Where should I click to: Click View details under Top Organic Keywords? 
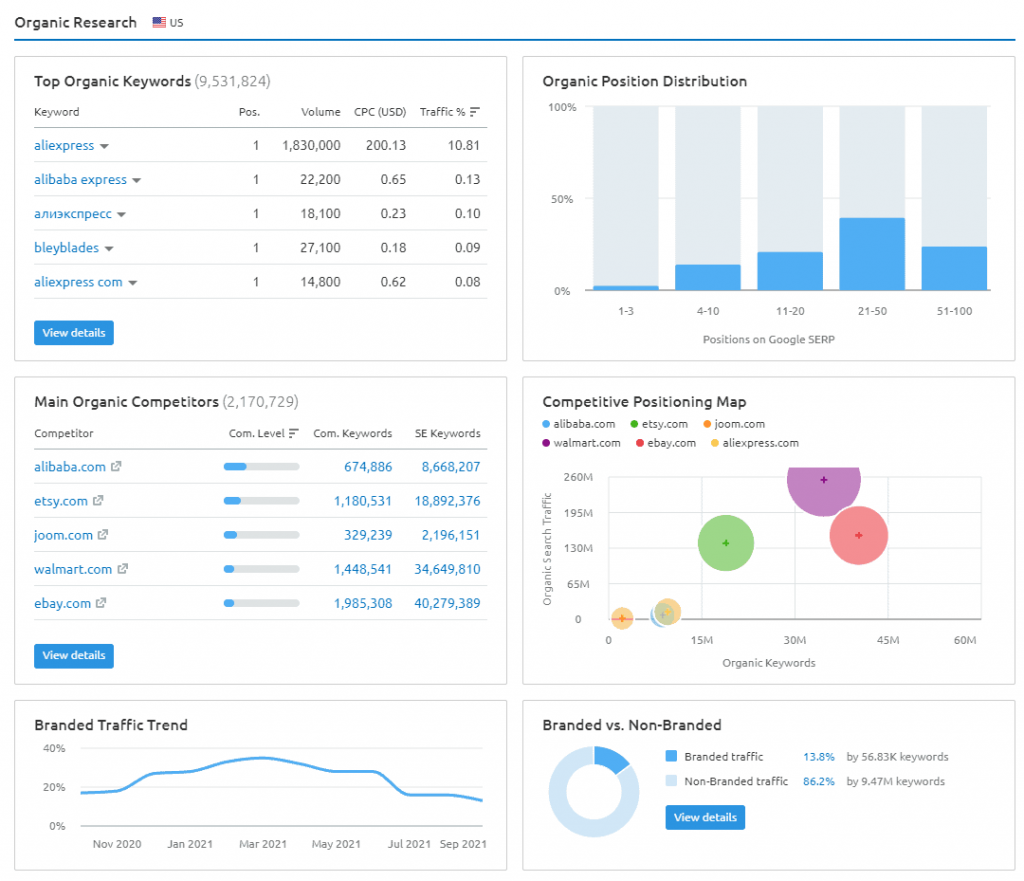(74, 332)
